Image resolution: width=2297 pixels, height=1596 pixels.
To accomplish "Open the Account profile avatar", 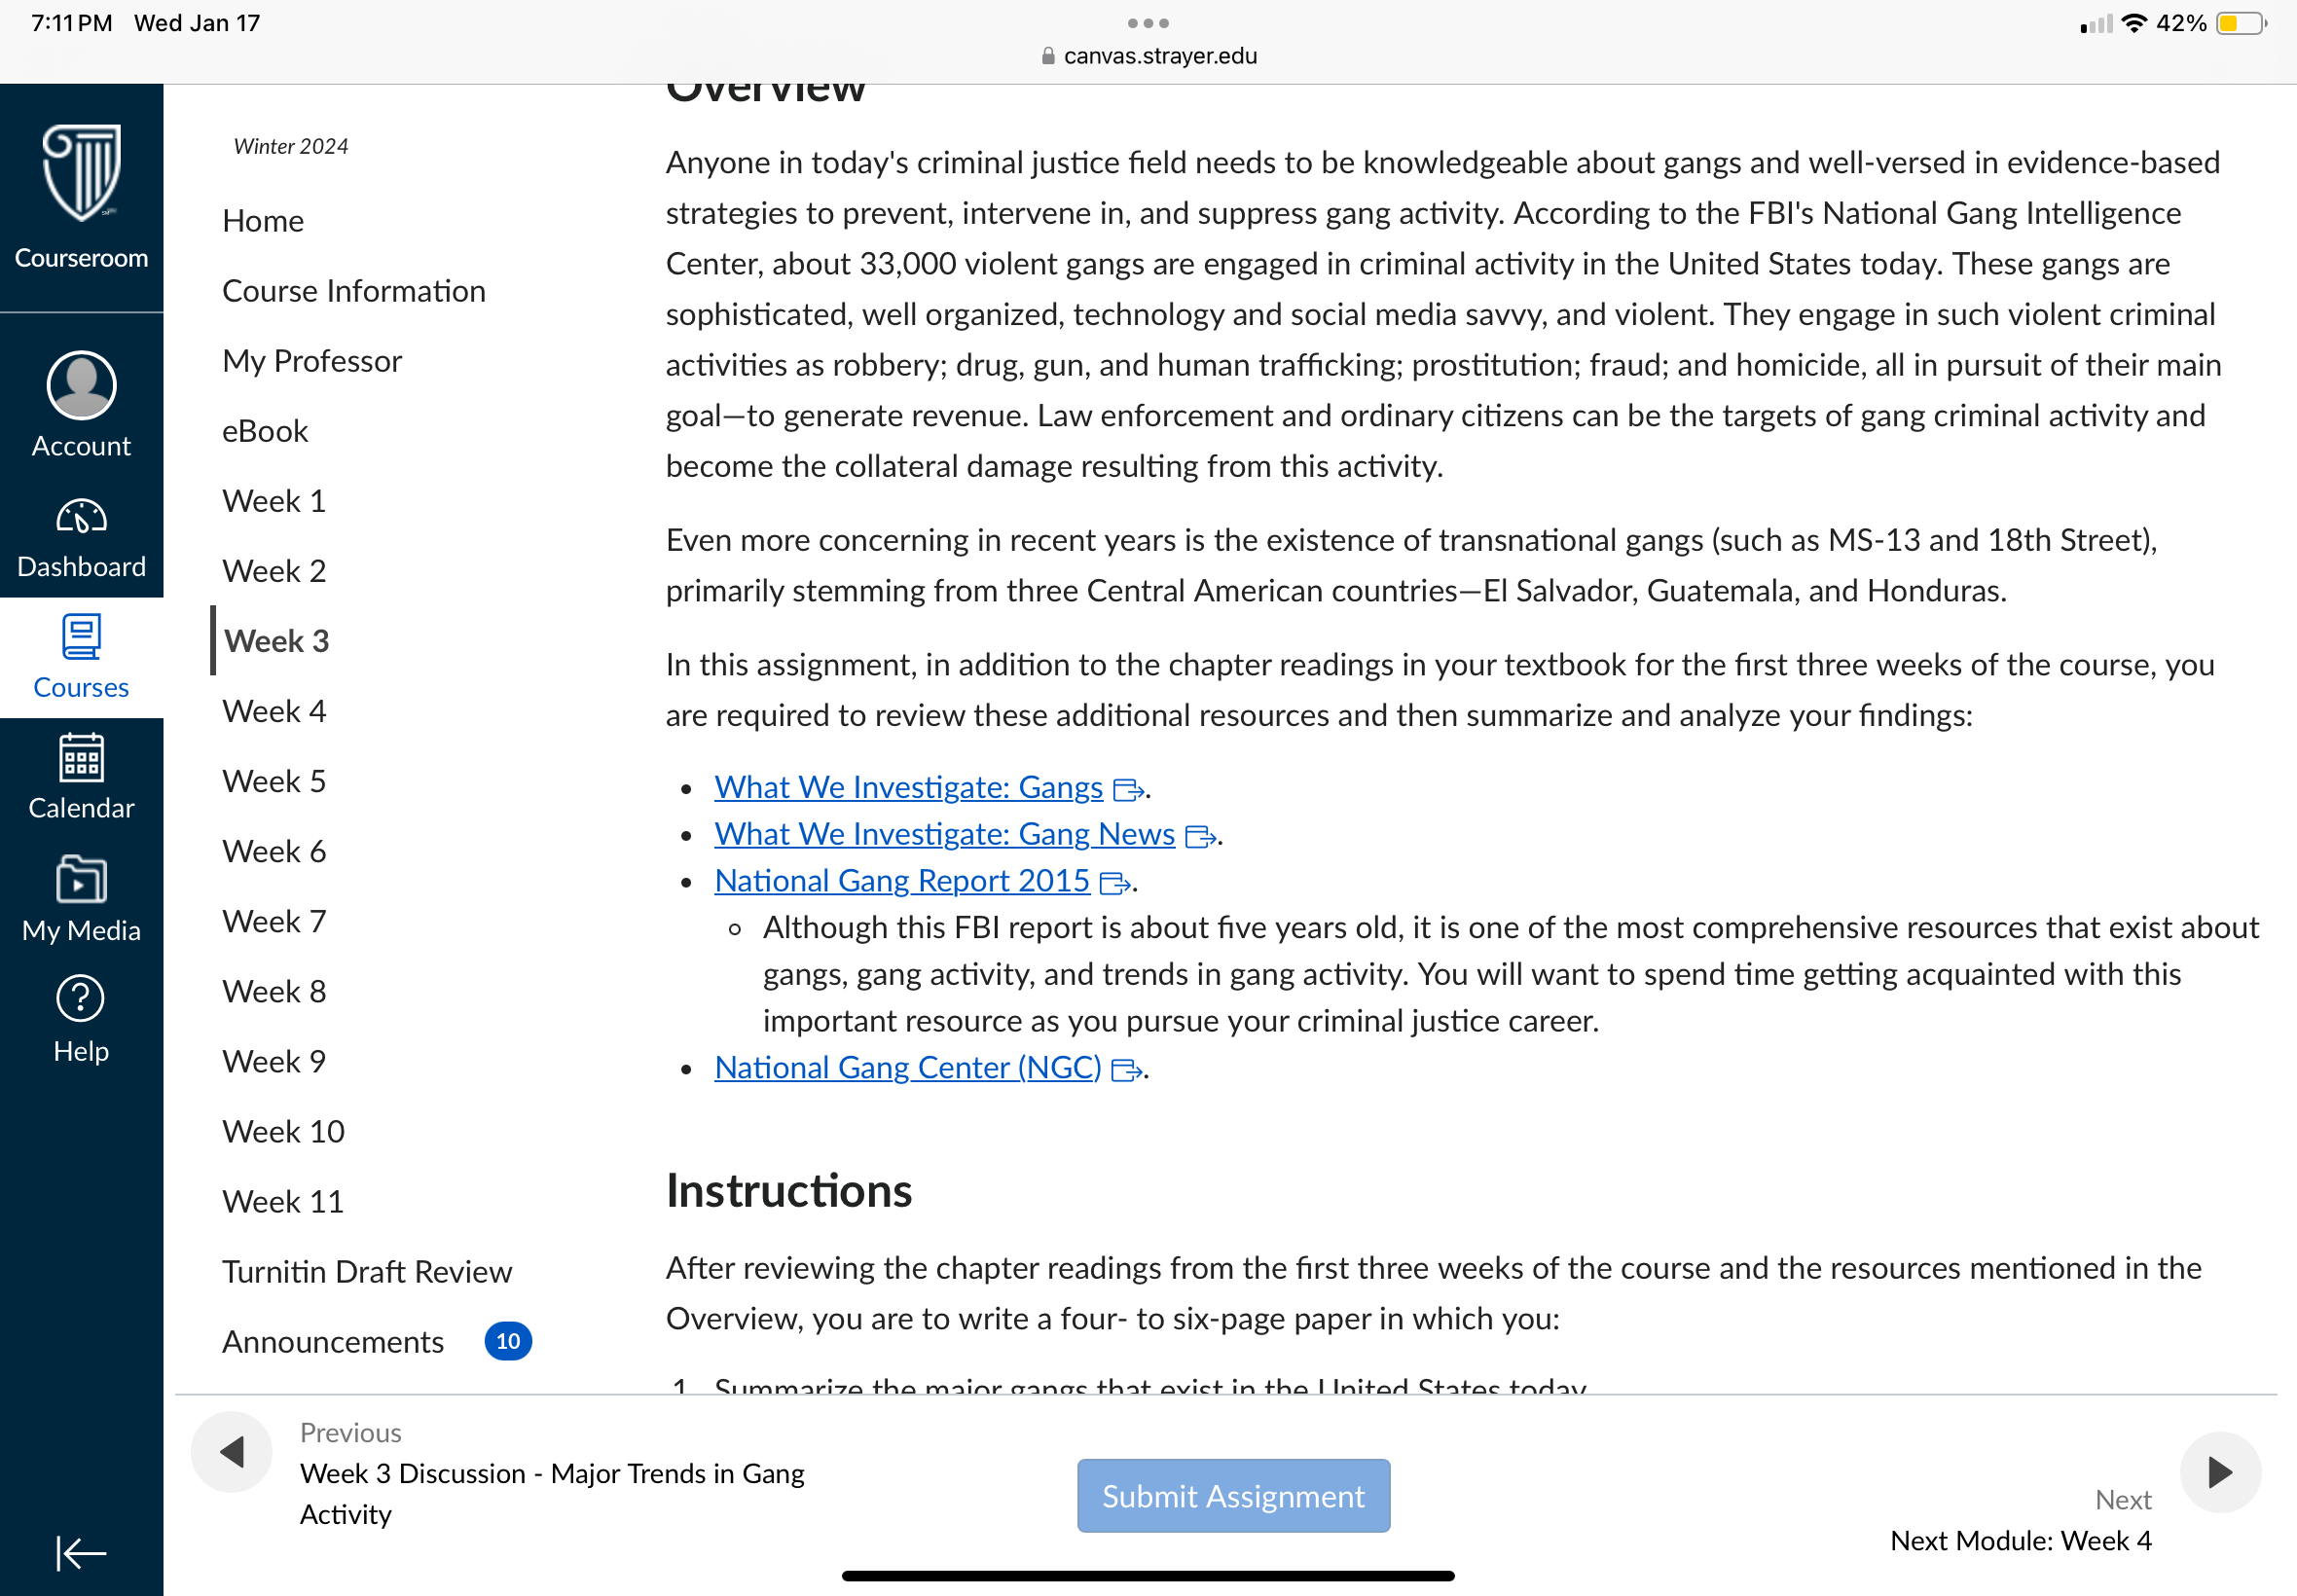I will (81, 385).
